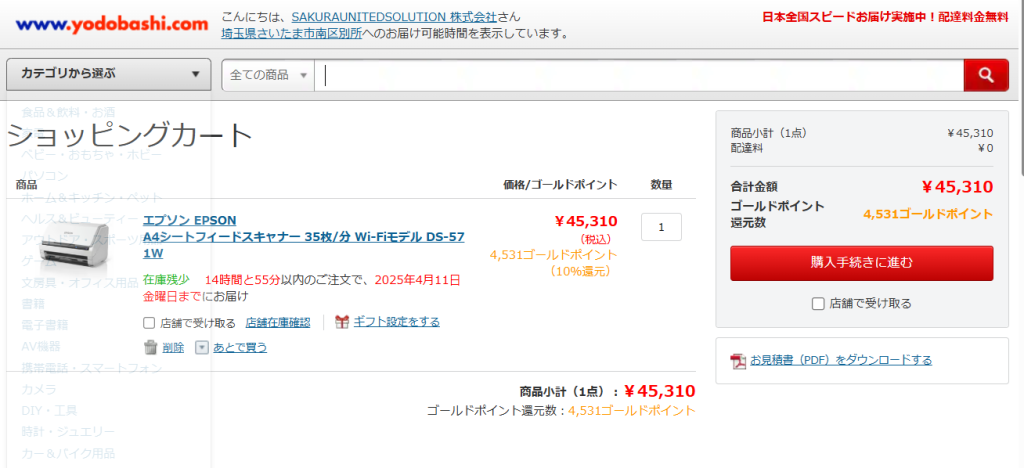Viewport: 1024px width, 468px height.
Task: Open the 全ての商品 search filter dropdown
Action: click(268, 75)
